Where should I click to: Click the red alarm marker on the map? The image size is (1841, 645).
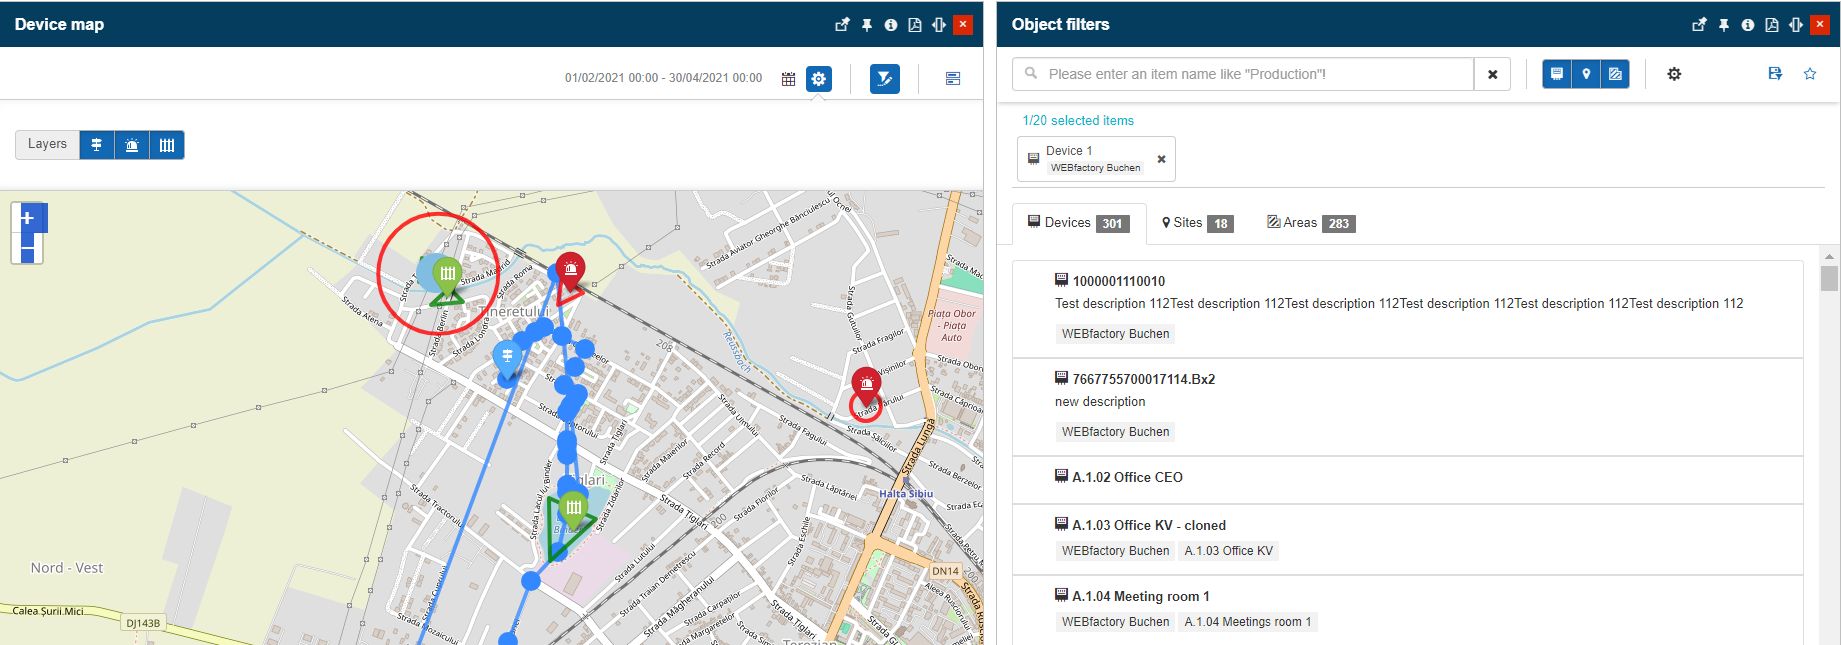570,269
